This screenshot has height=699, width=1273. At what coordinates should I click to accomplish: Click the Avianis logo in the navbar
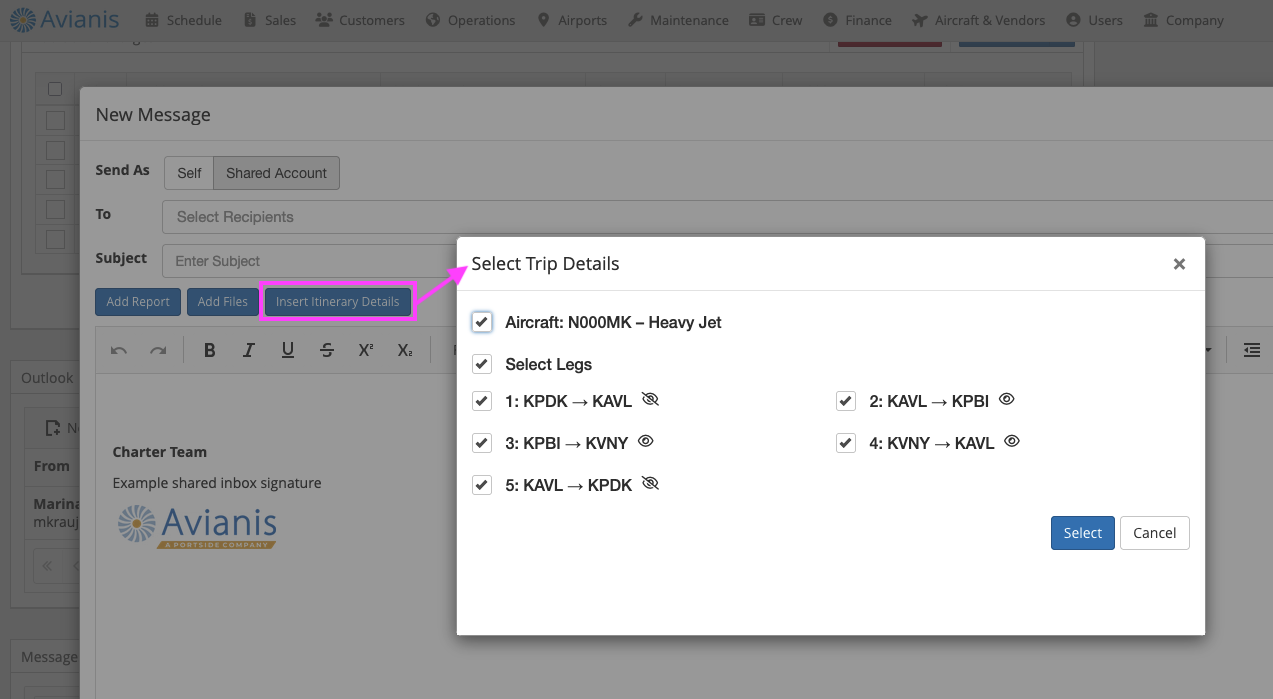pos(65,19)
